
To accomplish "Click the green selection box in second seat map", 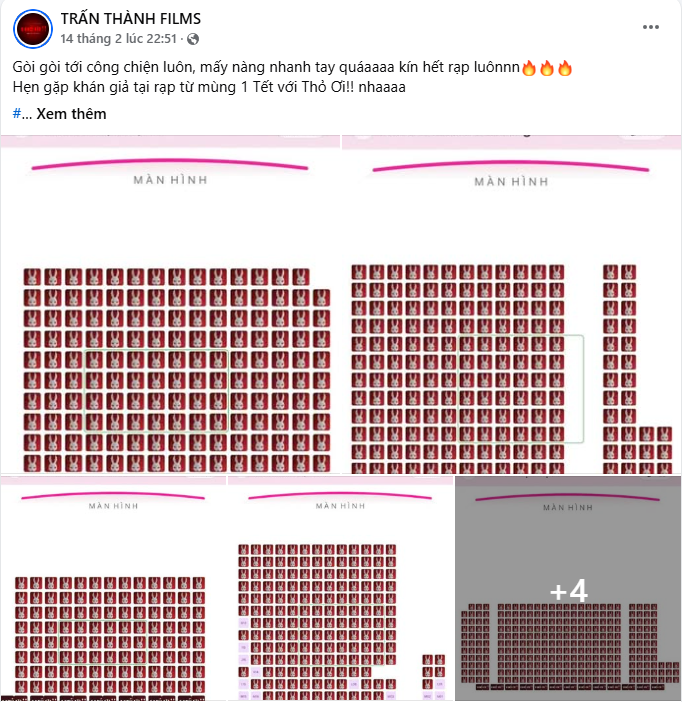I will pos(521,389).
